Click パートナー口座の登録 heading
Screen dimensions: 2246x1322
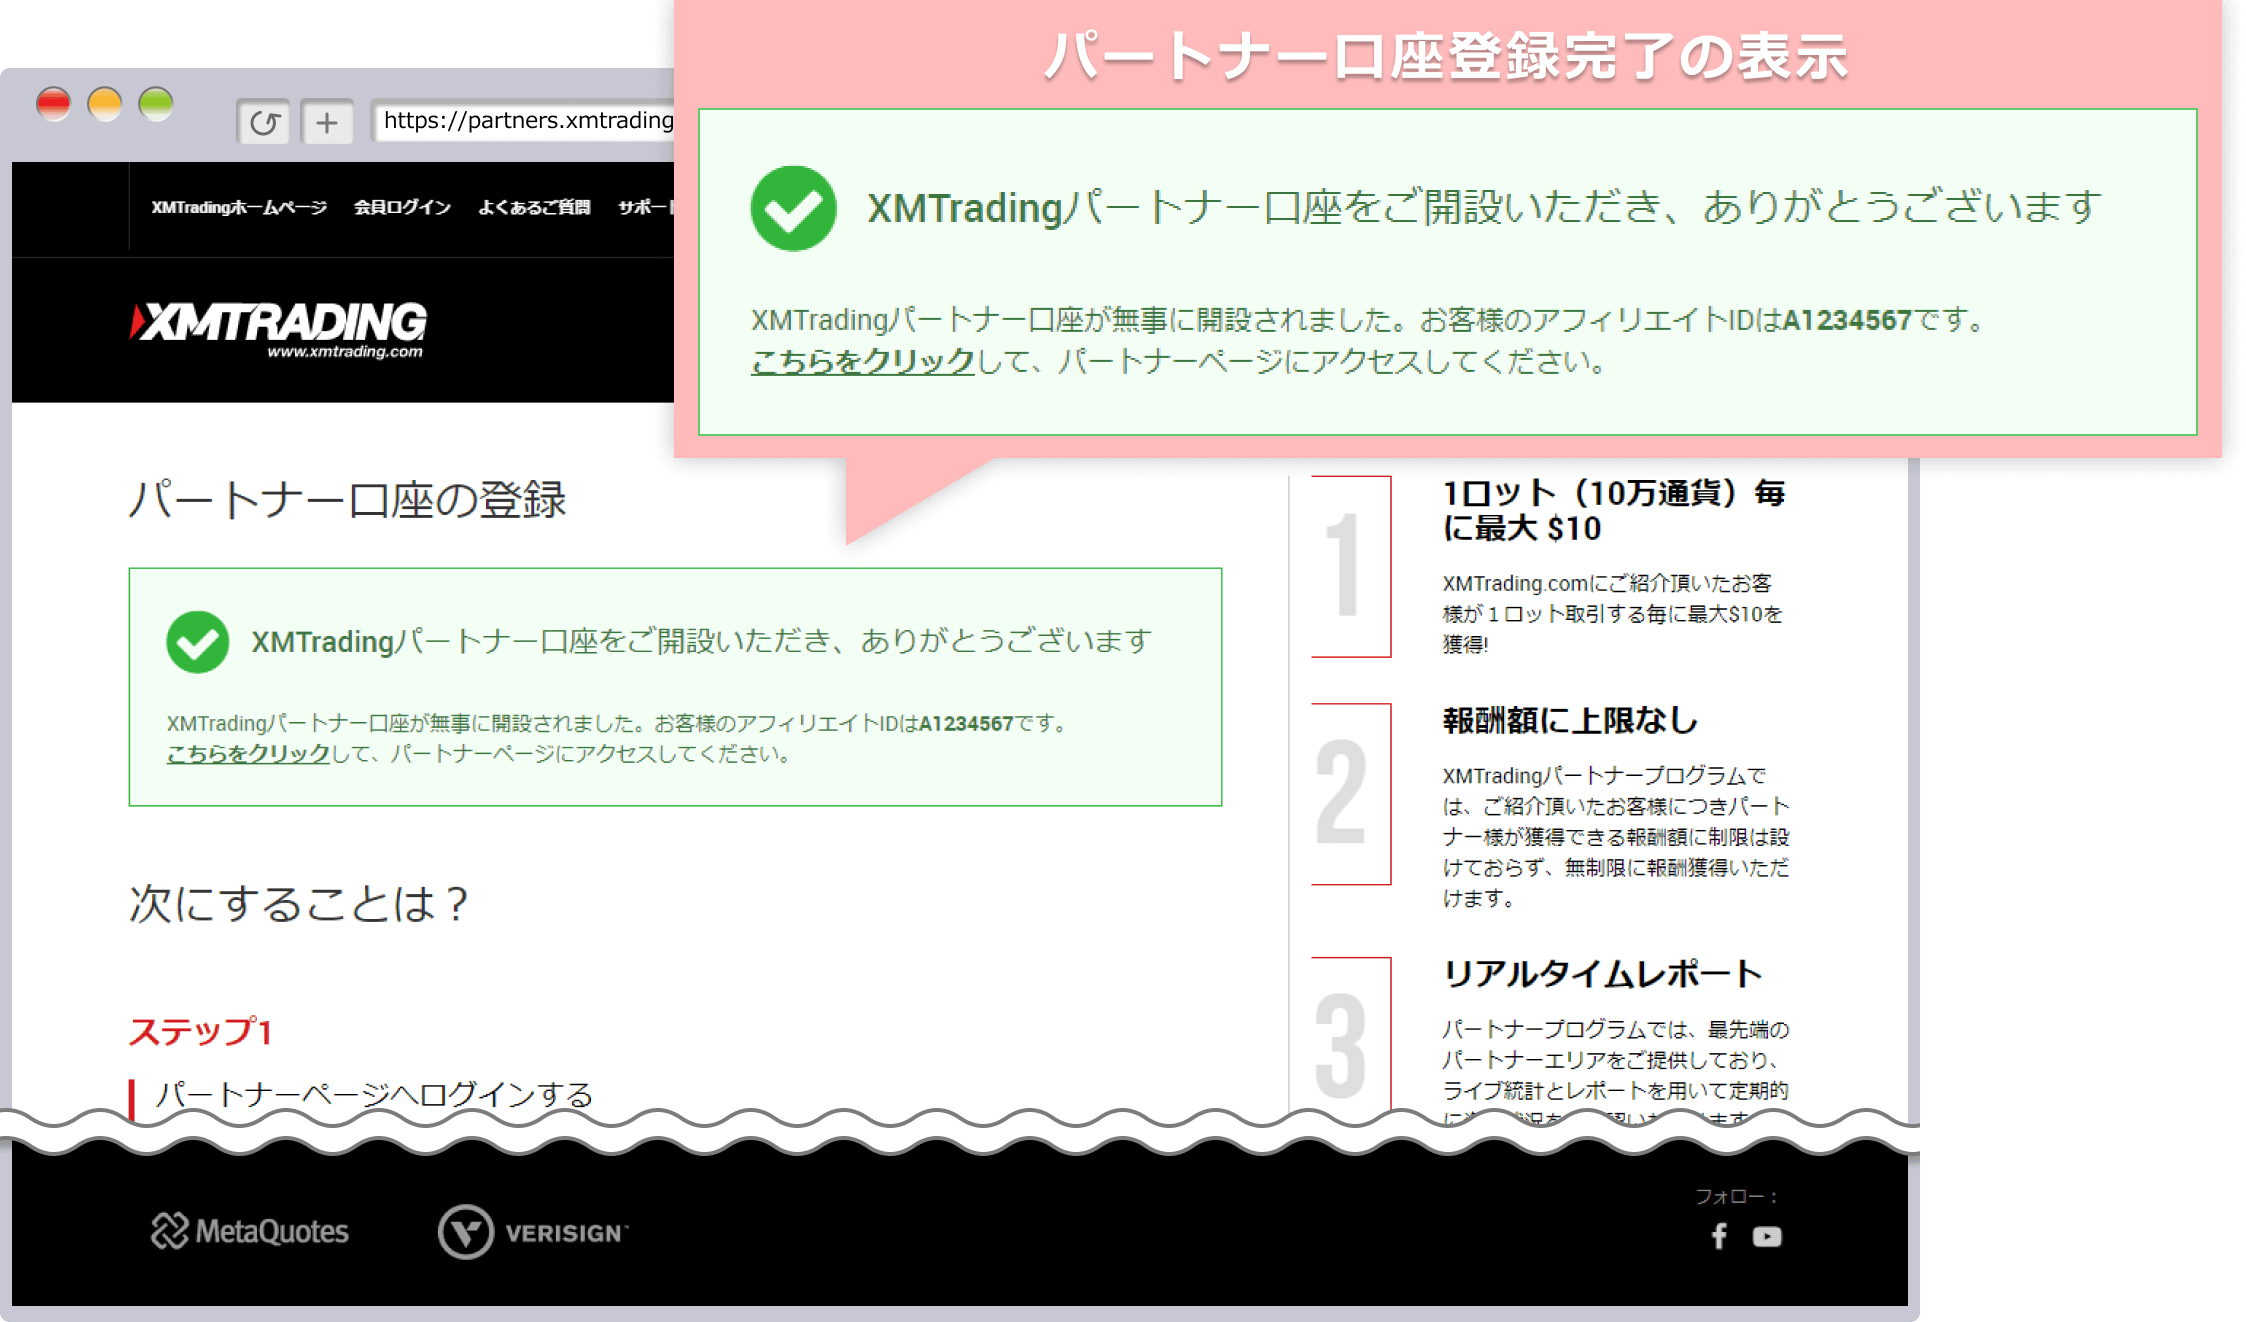coord(348,499)
